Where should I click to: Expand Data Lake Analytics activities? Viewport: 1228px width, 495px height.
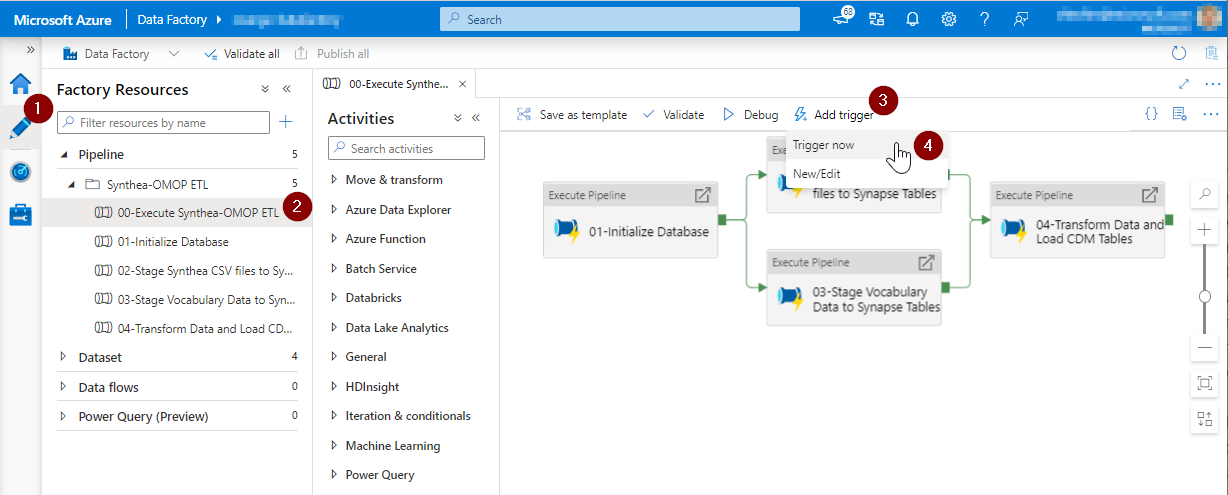(x=334, y=328)
